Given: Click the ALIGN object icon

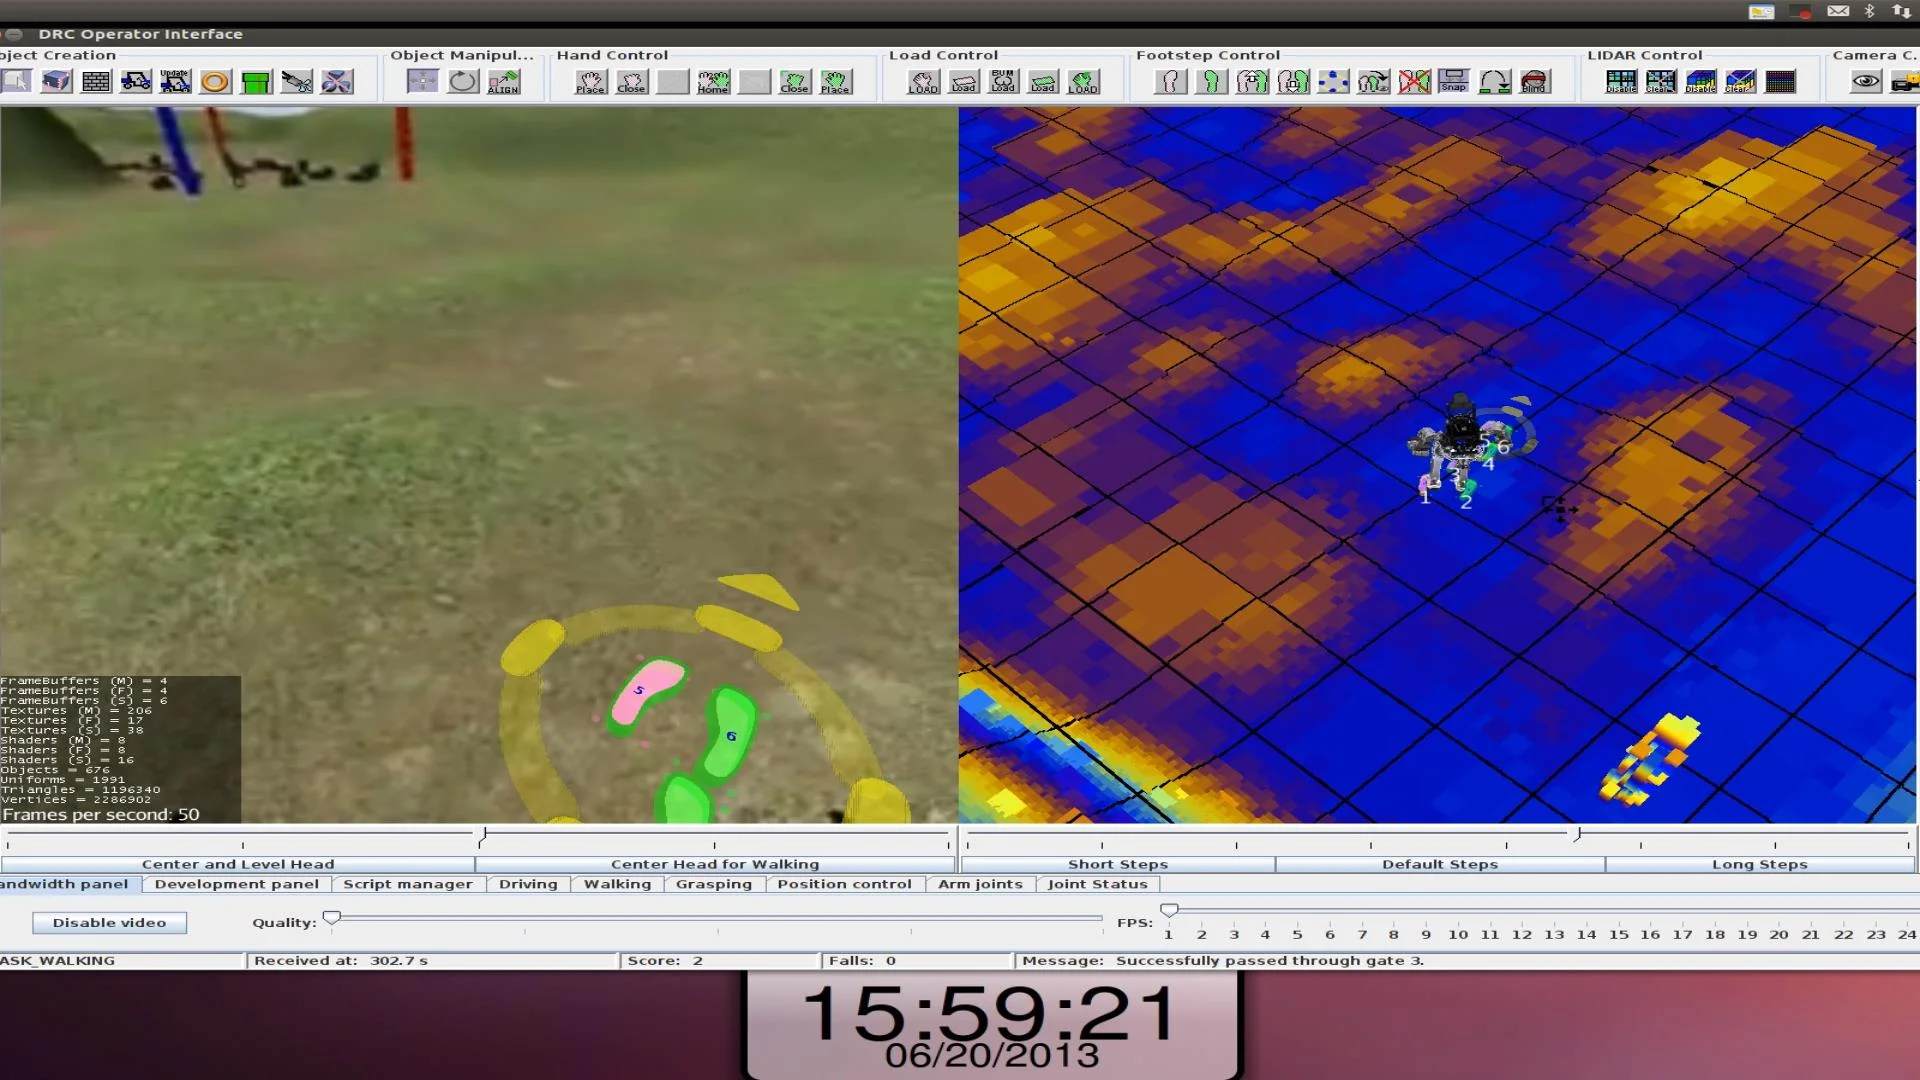Looking at the screenshot, I should 504,81.
